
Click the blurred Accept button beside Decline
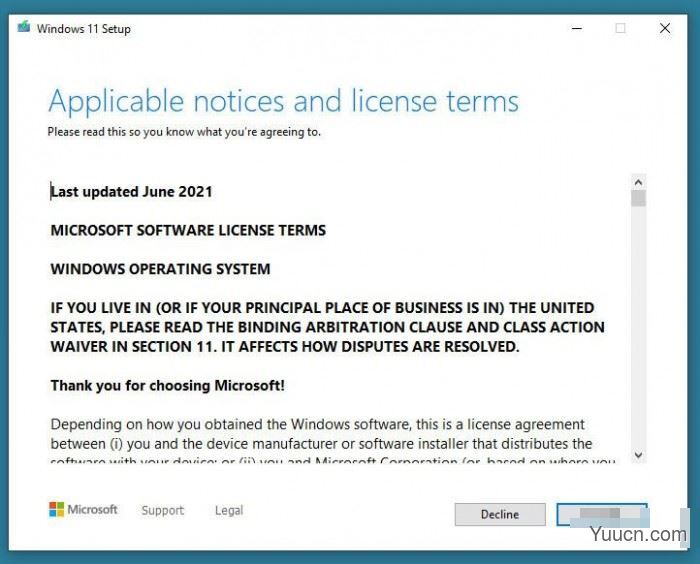click(602, 514)
